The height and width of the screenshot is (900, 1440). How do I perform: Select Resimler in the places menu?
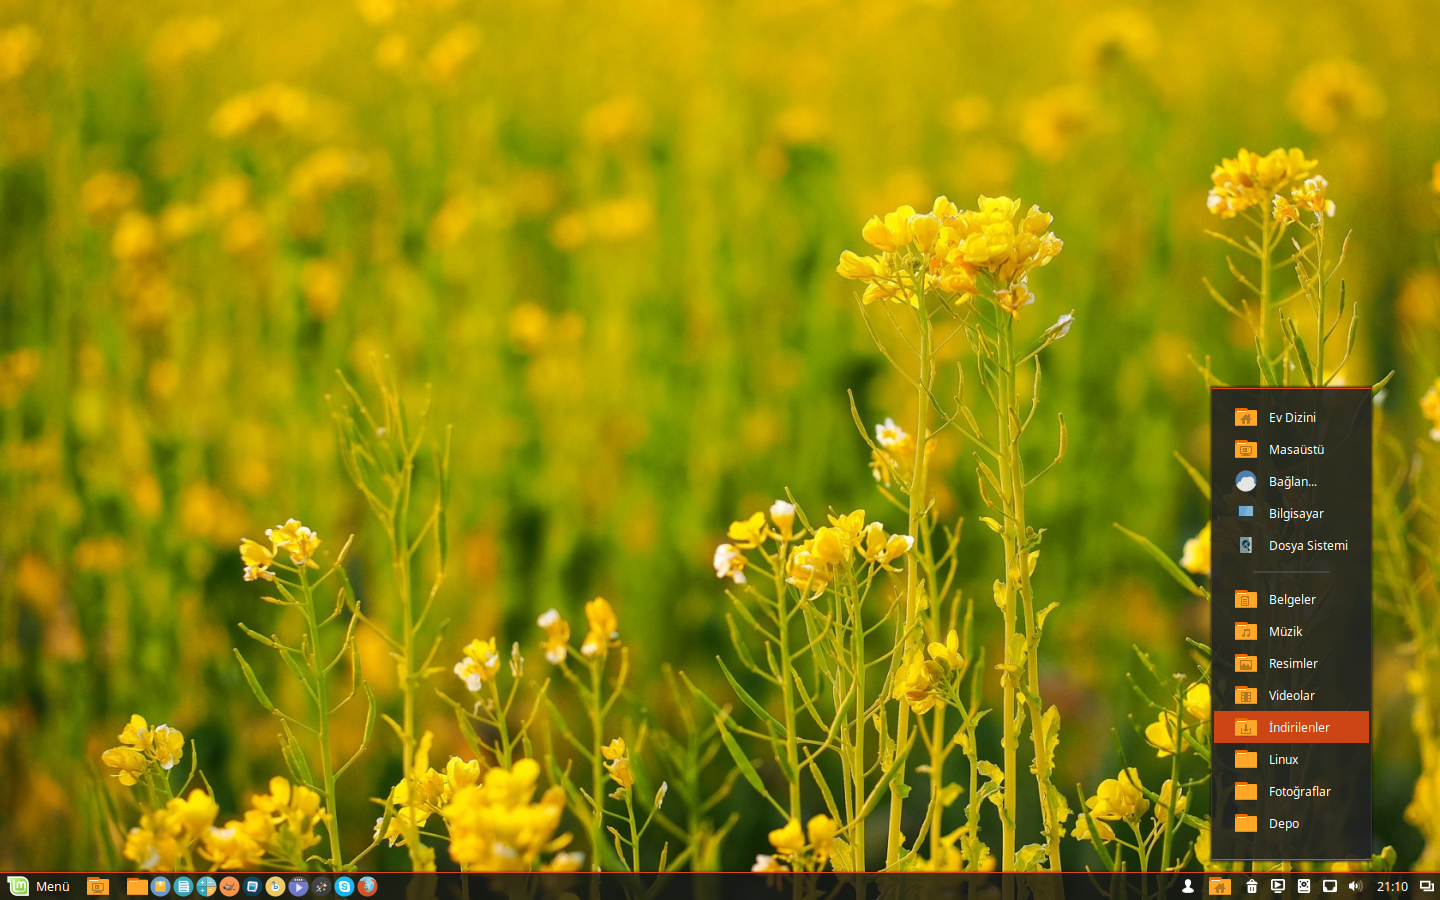pyautogui.click(x=1291, y=663)
